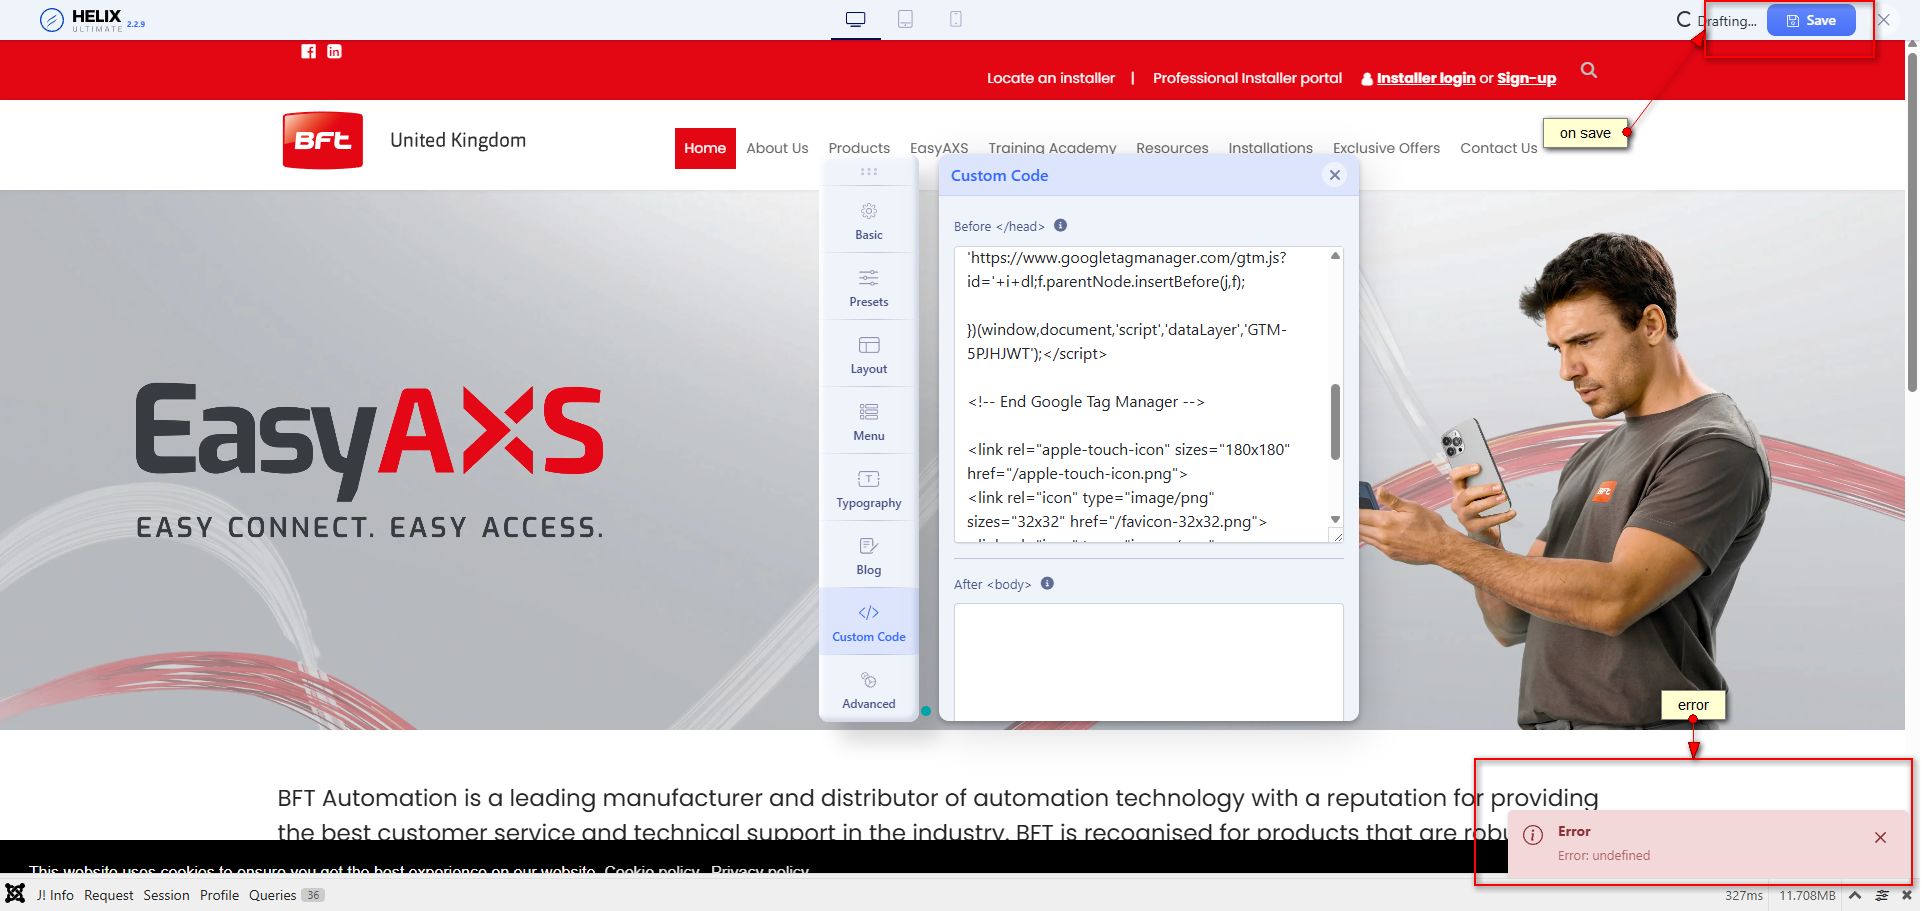Switch to desktop device preview
The image size is (1923, 911).
(855, 19)
